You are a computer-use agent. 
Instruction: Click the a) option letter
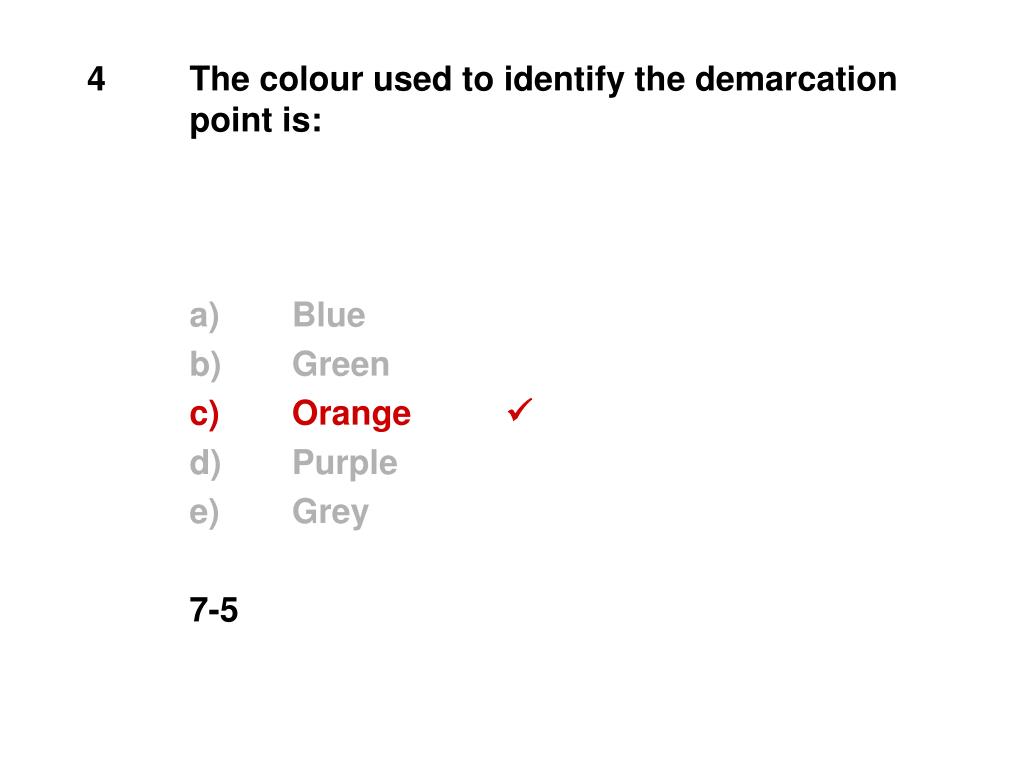204,316
